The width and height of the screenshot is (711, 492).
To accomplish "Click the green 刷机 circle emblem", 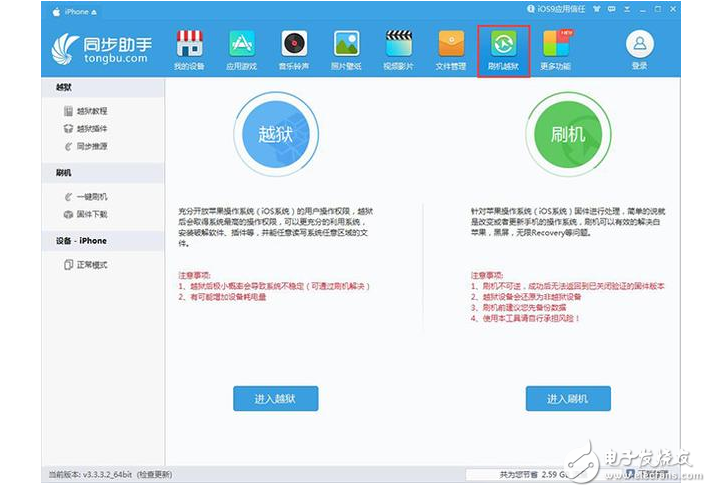I will [568, 135].
